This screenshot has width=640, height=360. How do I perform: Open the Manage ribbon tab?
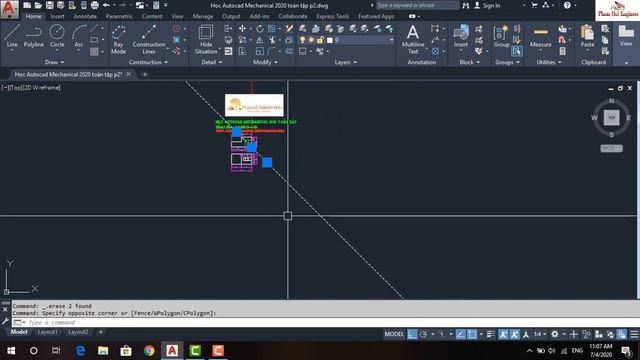pyautogui.click(x=203, y=16)
